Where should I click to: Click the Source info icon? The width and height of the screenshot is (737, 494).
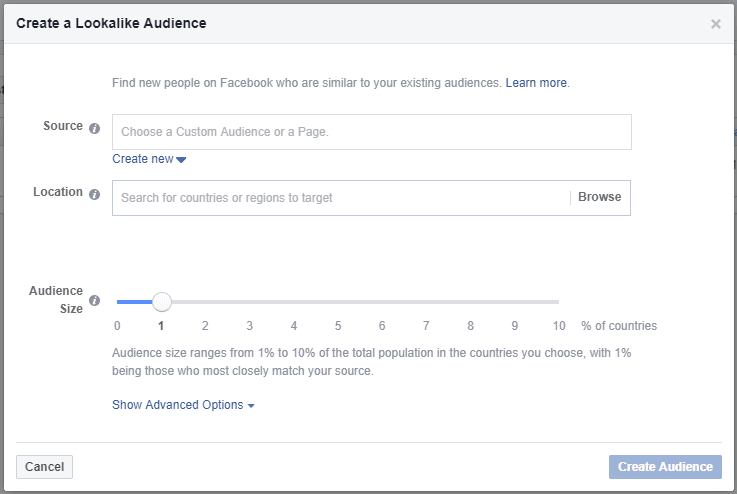click(94, 128)
